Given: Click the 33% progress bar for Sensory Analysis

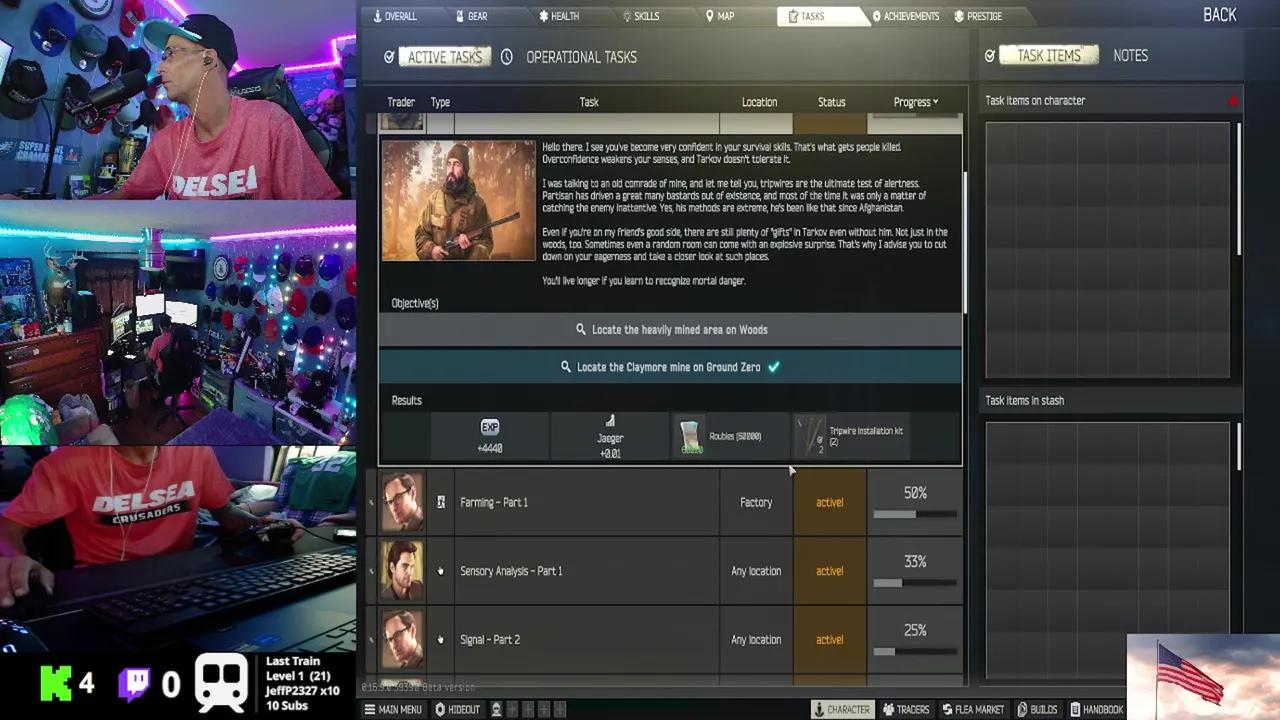Looking at the screenshot, I should tap(915, 583).
